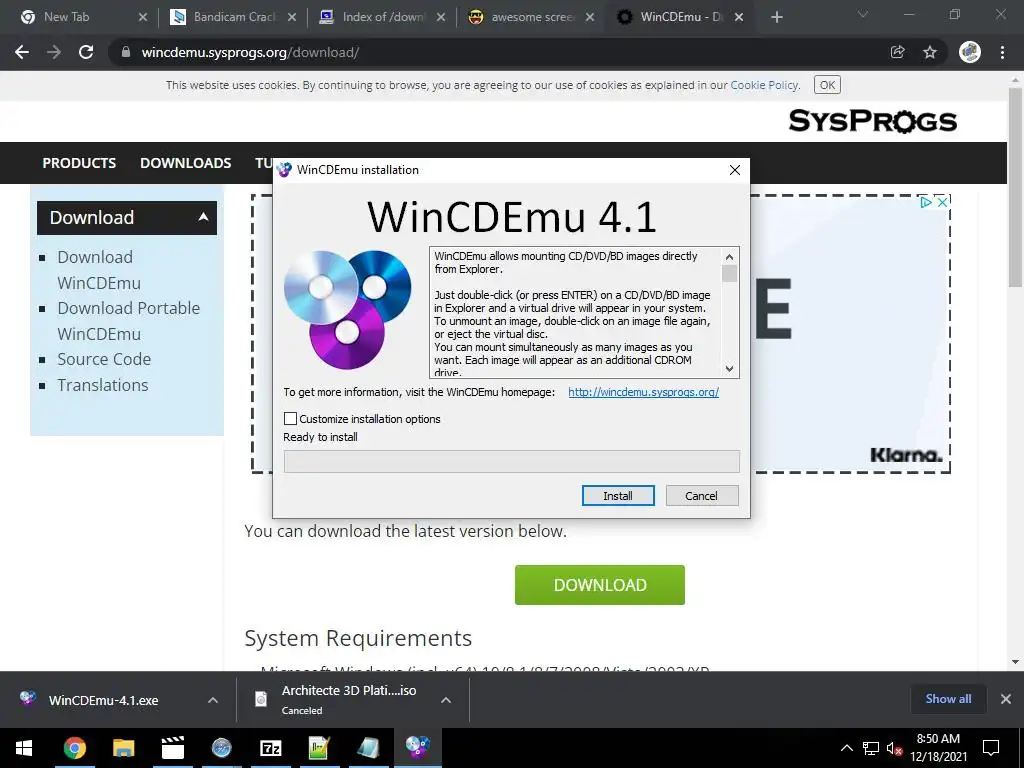Open the WinCDEmu installer taskbar icon
1024x768 pixels.
417,748
